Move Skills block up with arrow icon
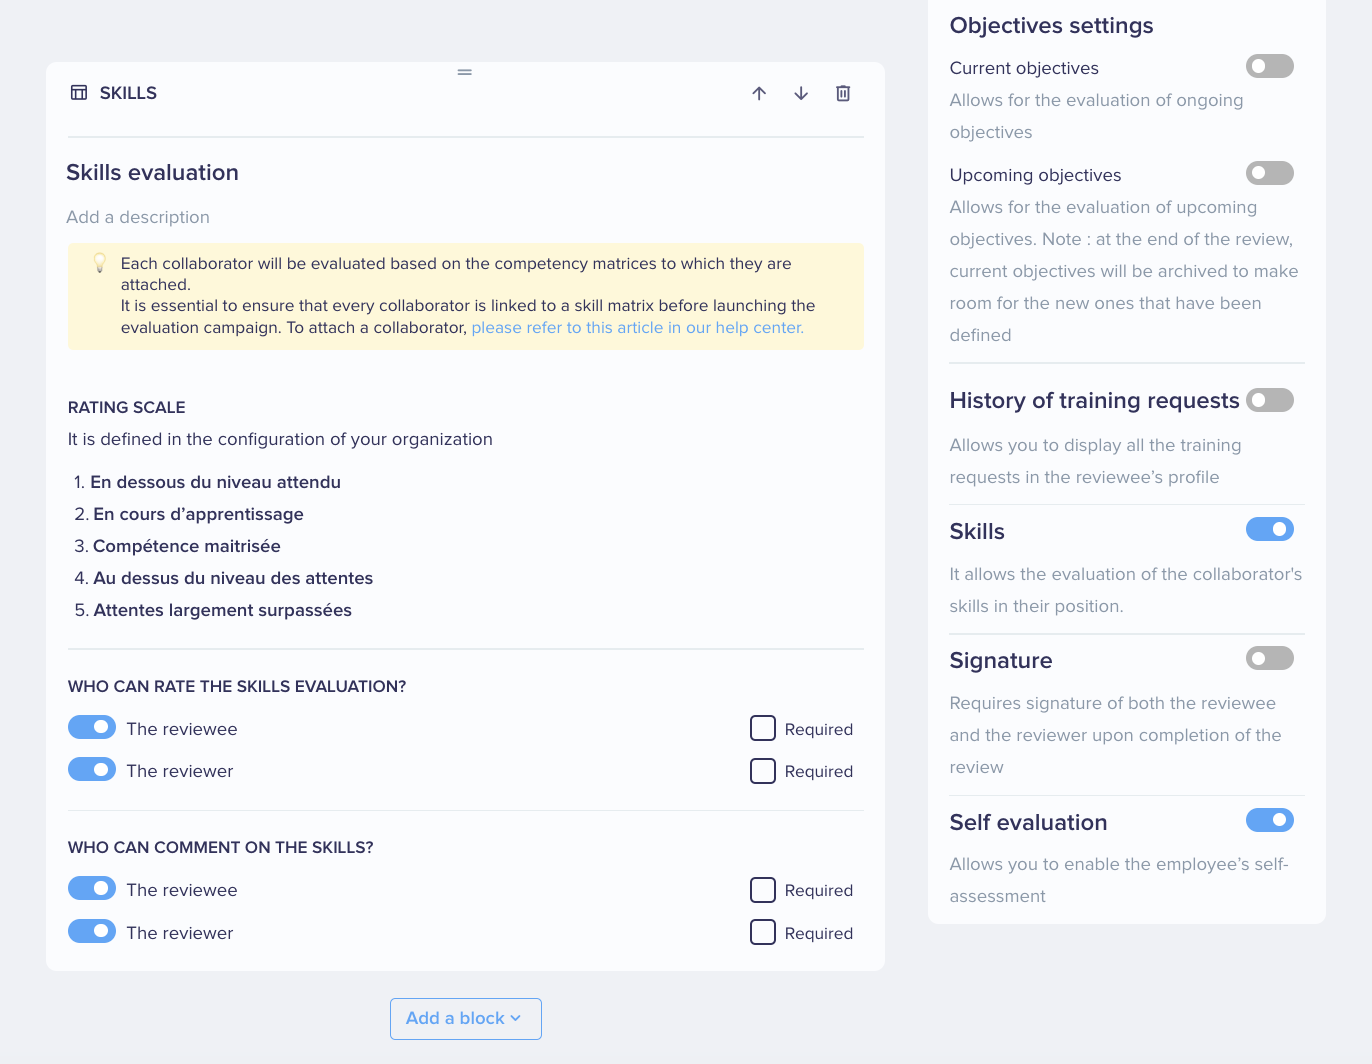Screen dimensions: 1372x1064 759,93
